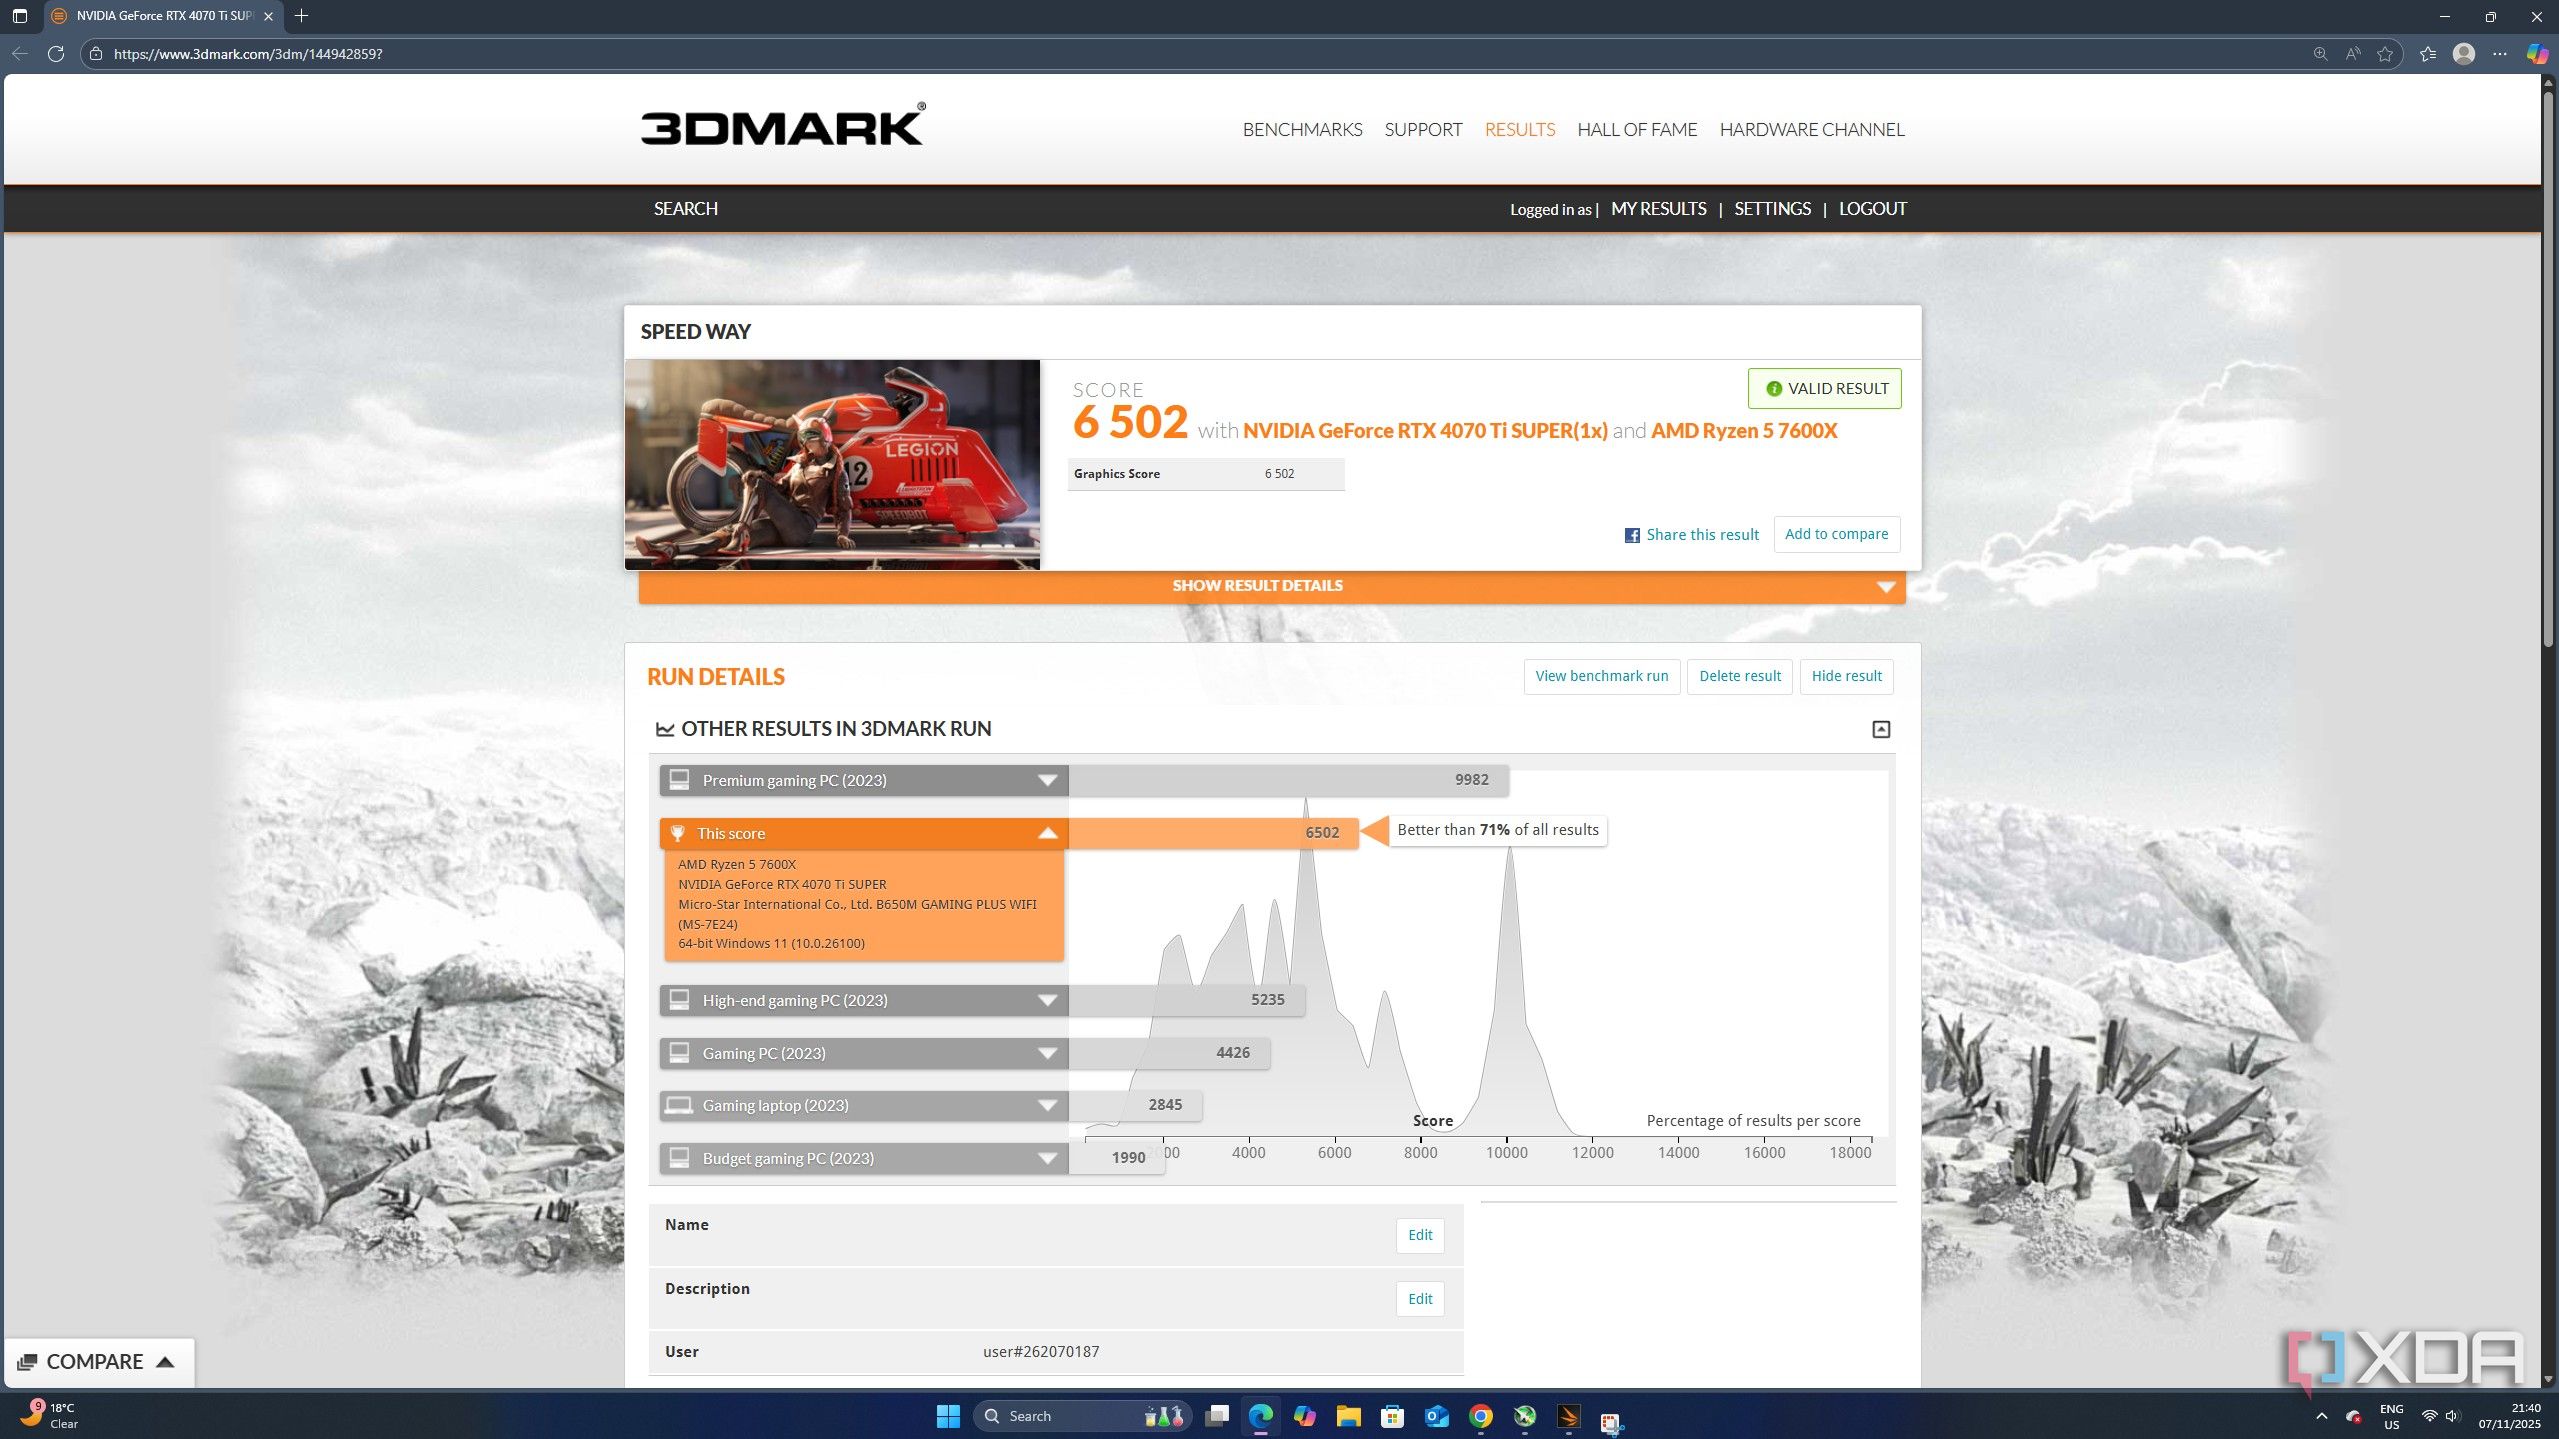Open My Results link
Screen dimensions: 2559x1439
pyautogui.click(x=1658, y=209)
